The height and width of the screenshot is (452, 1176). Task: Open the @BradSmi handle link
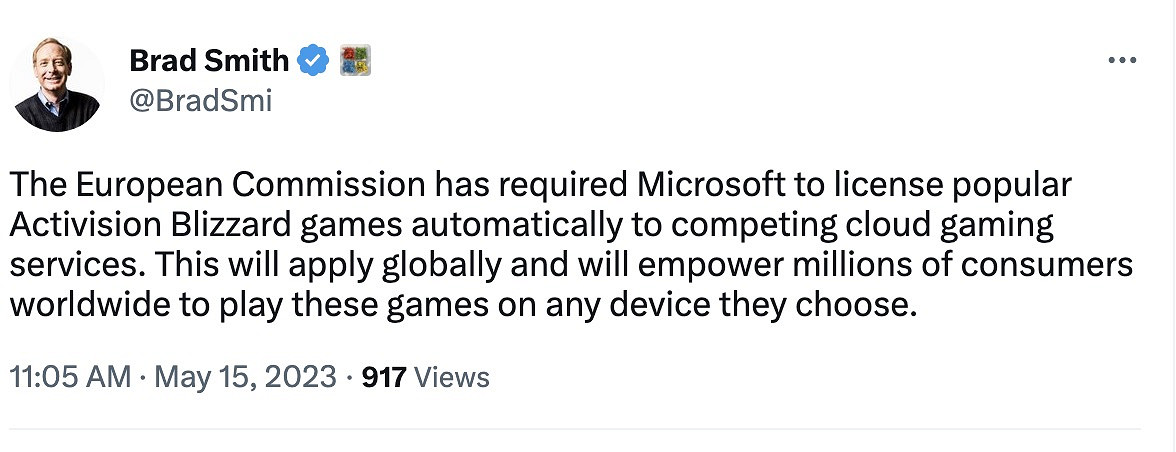200,101
